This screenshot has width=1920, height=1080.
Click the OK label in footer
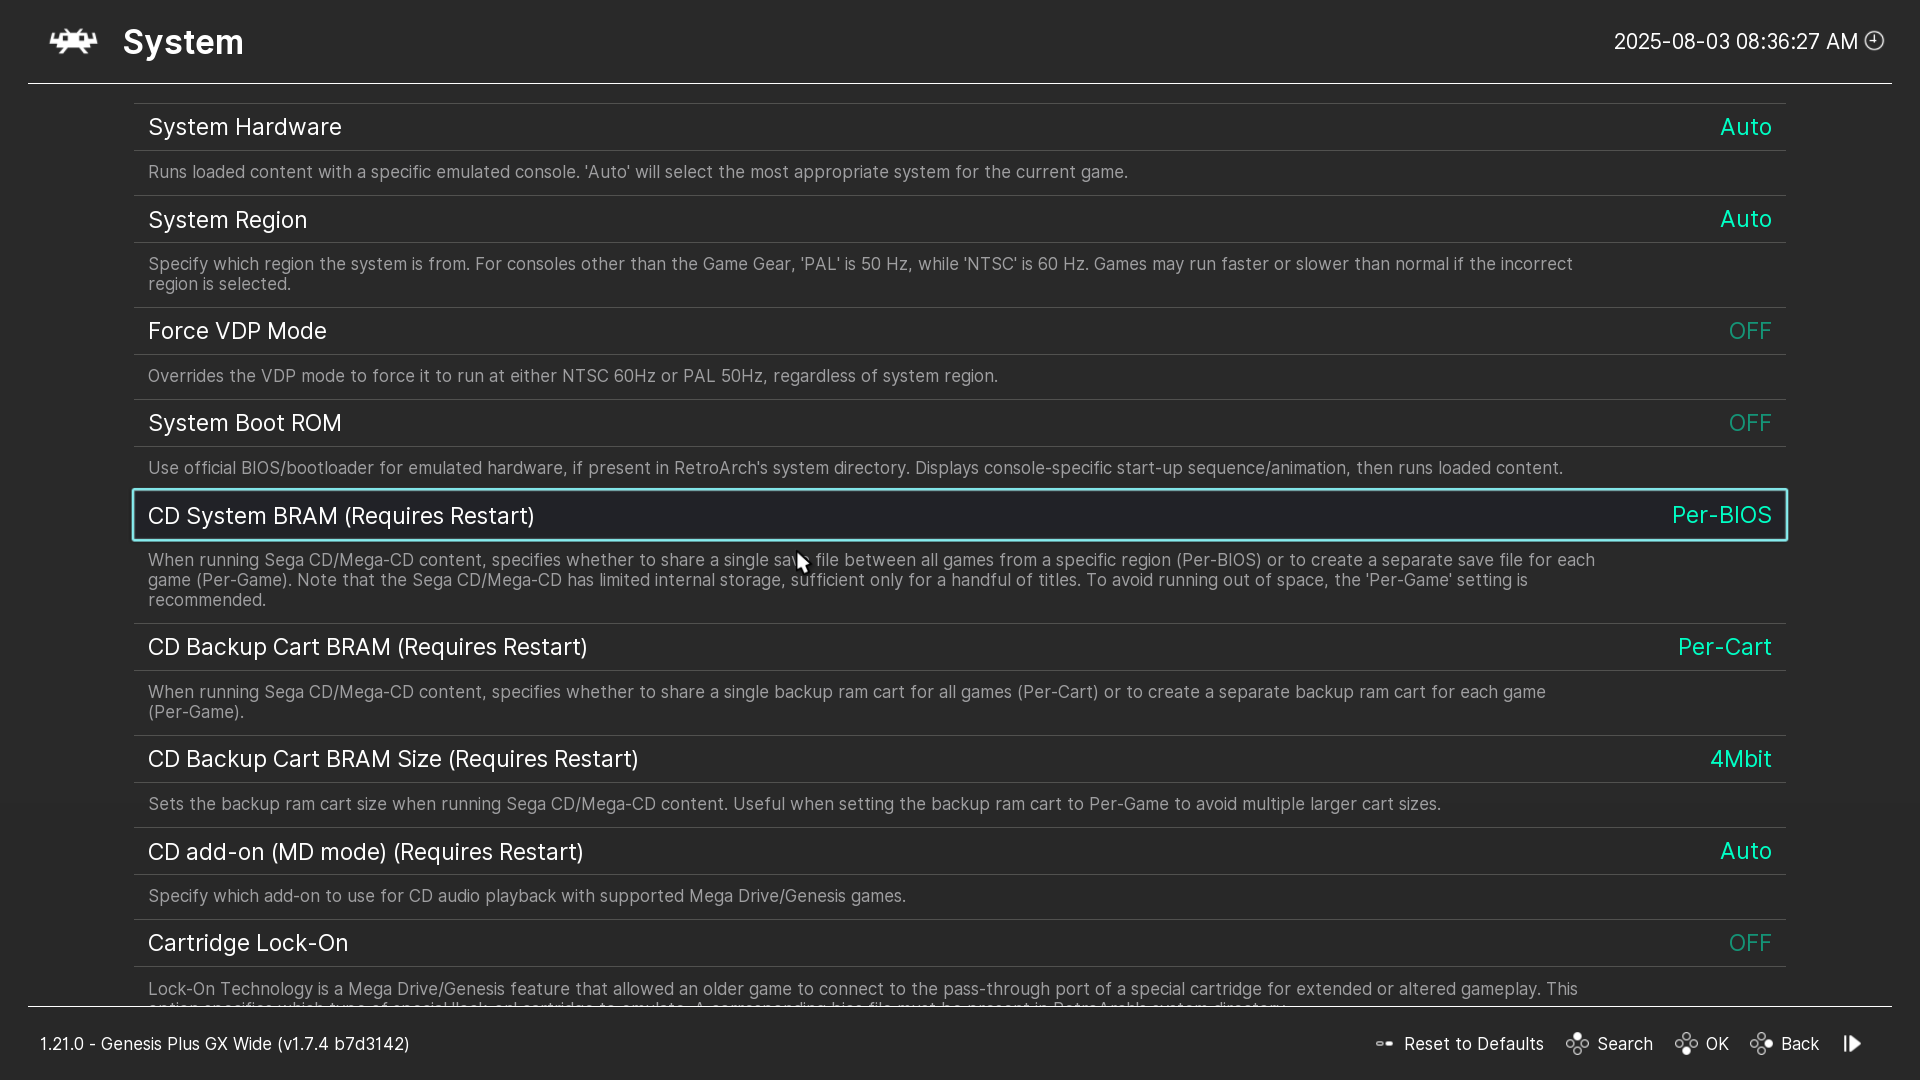click(x=1717, y=1044)
